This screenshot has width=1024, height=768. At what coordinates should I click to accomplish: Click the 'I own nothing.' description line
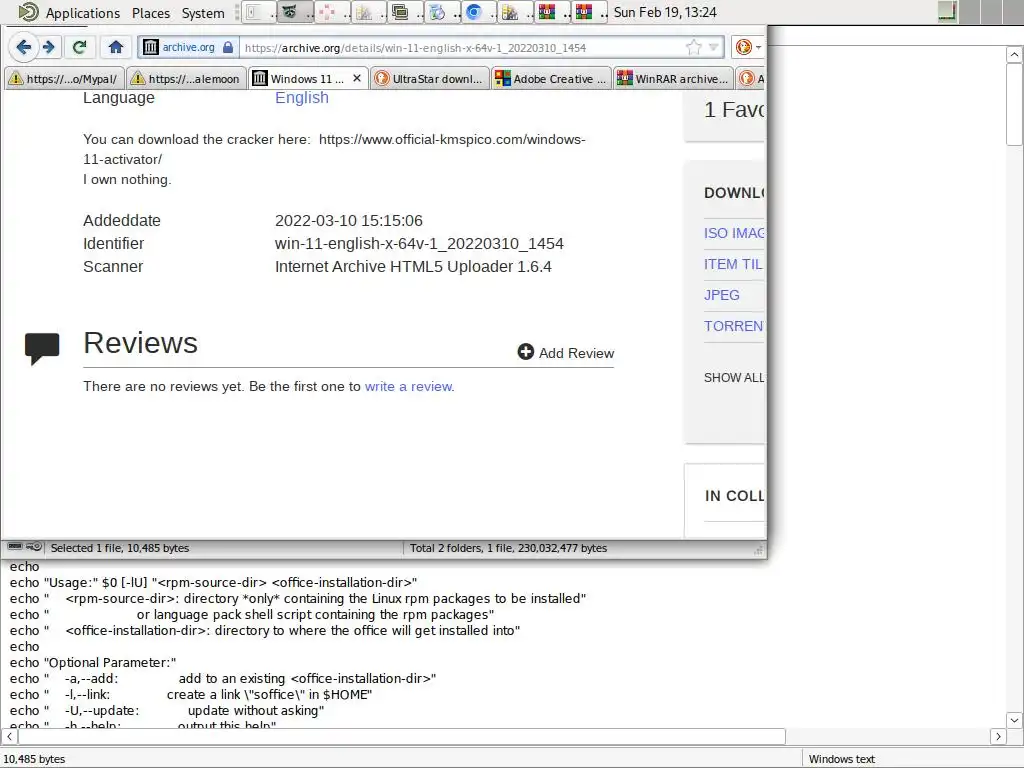point(127,180)
